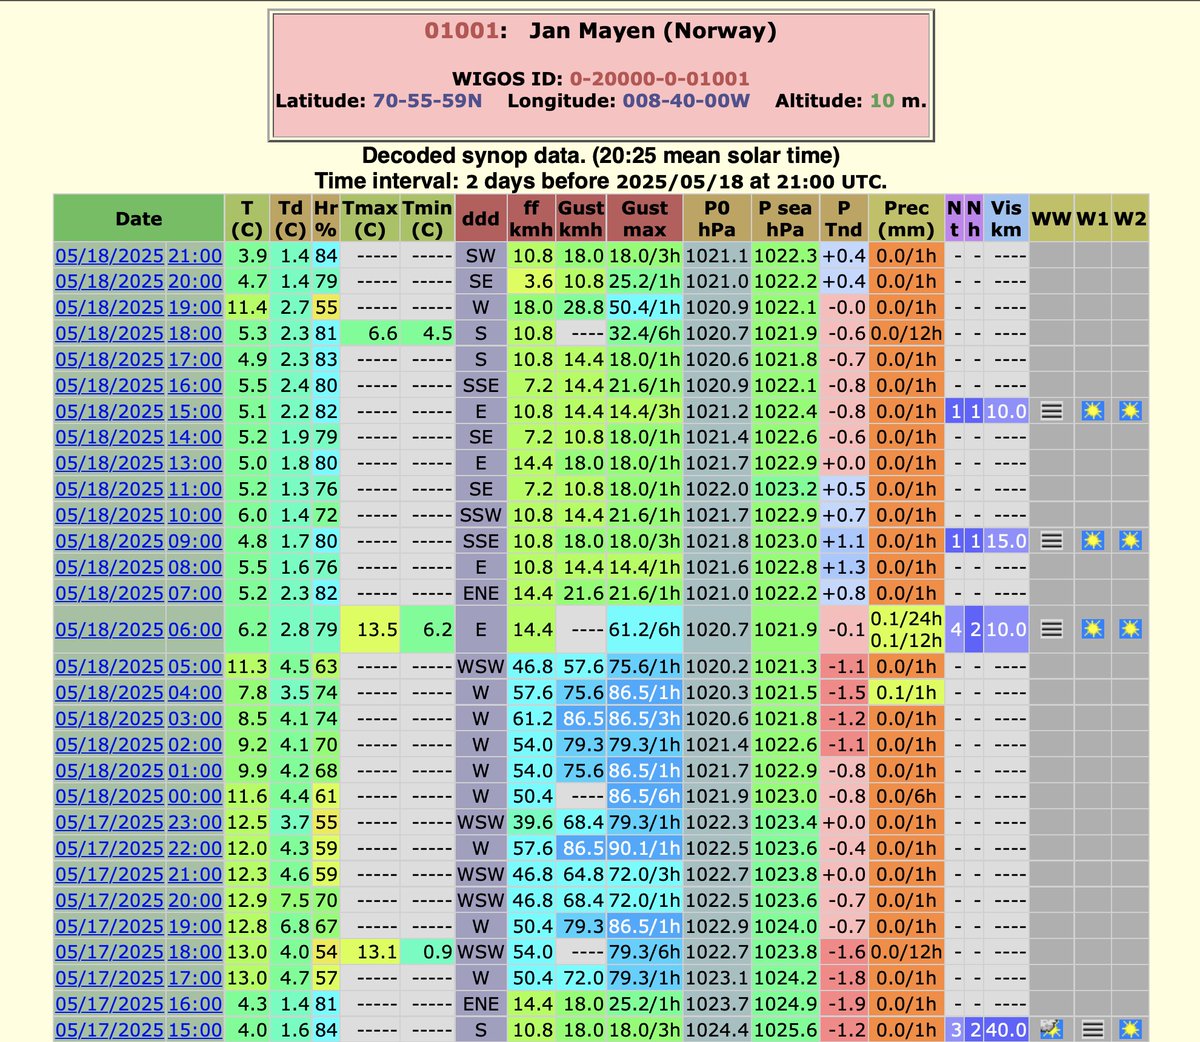Click the W1 sun icon in 05/18/2025 06:00 row
Image resolution: width=1200 pixels, height=1042 pixels.
(1093, 629)
